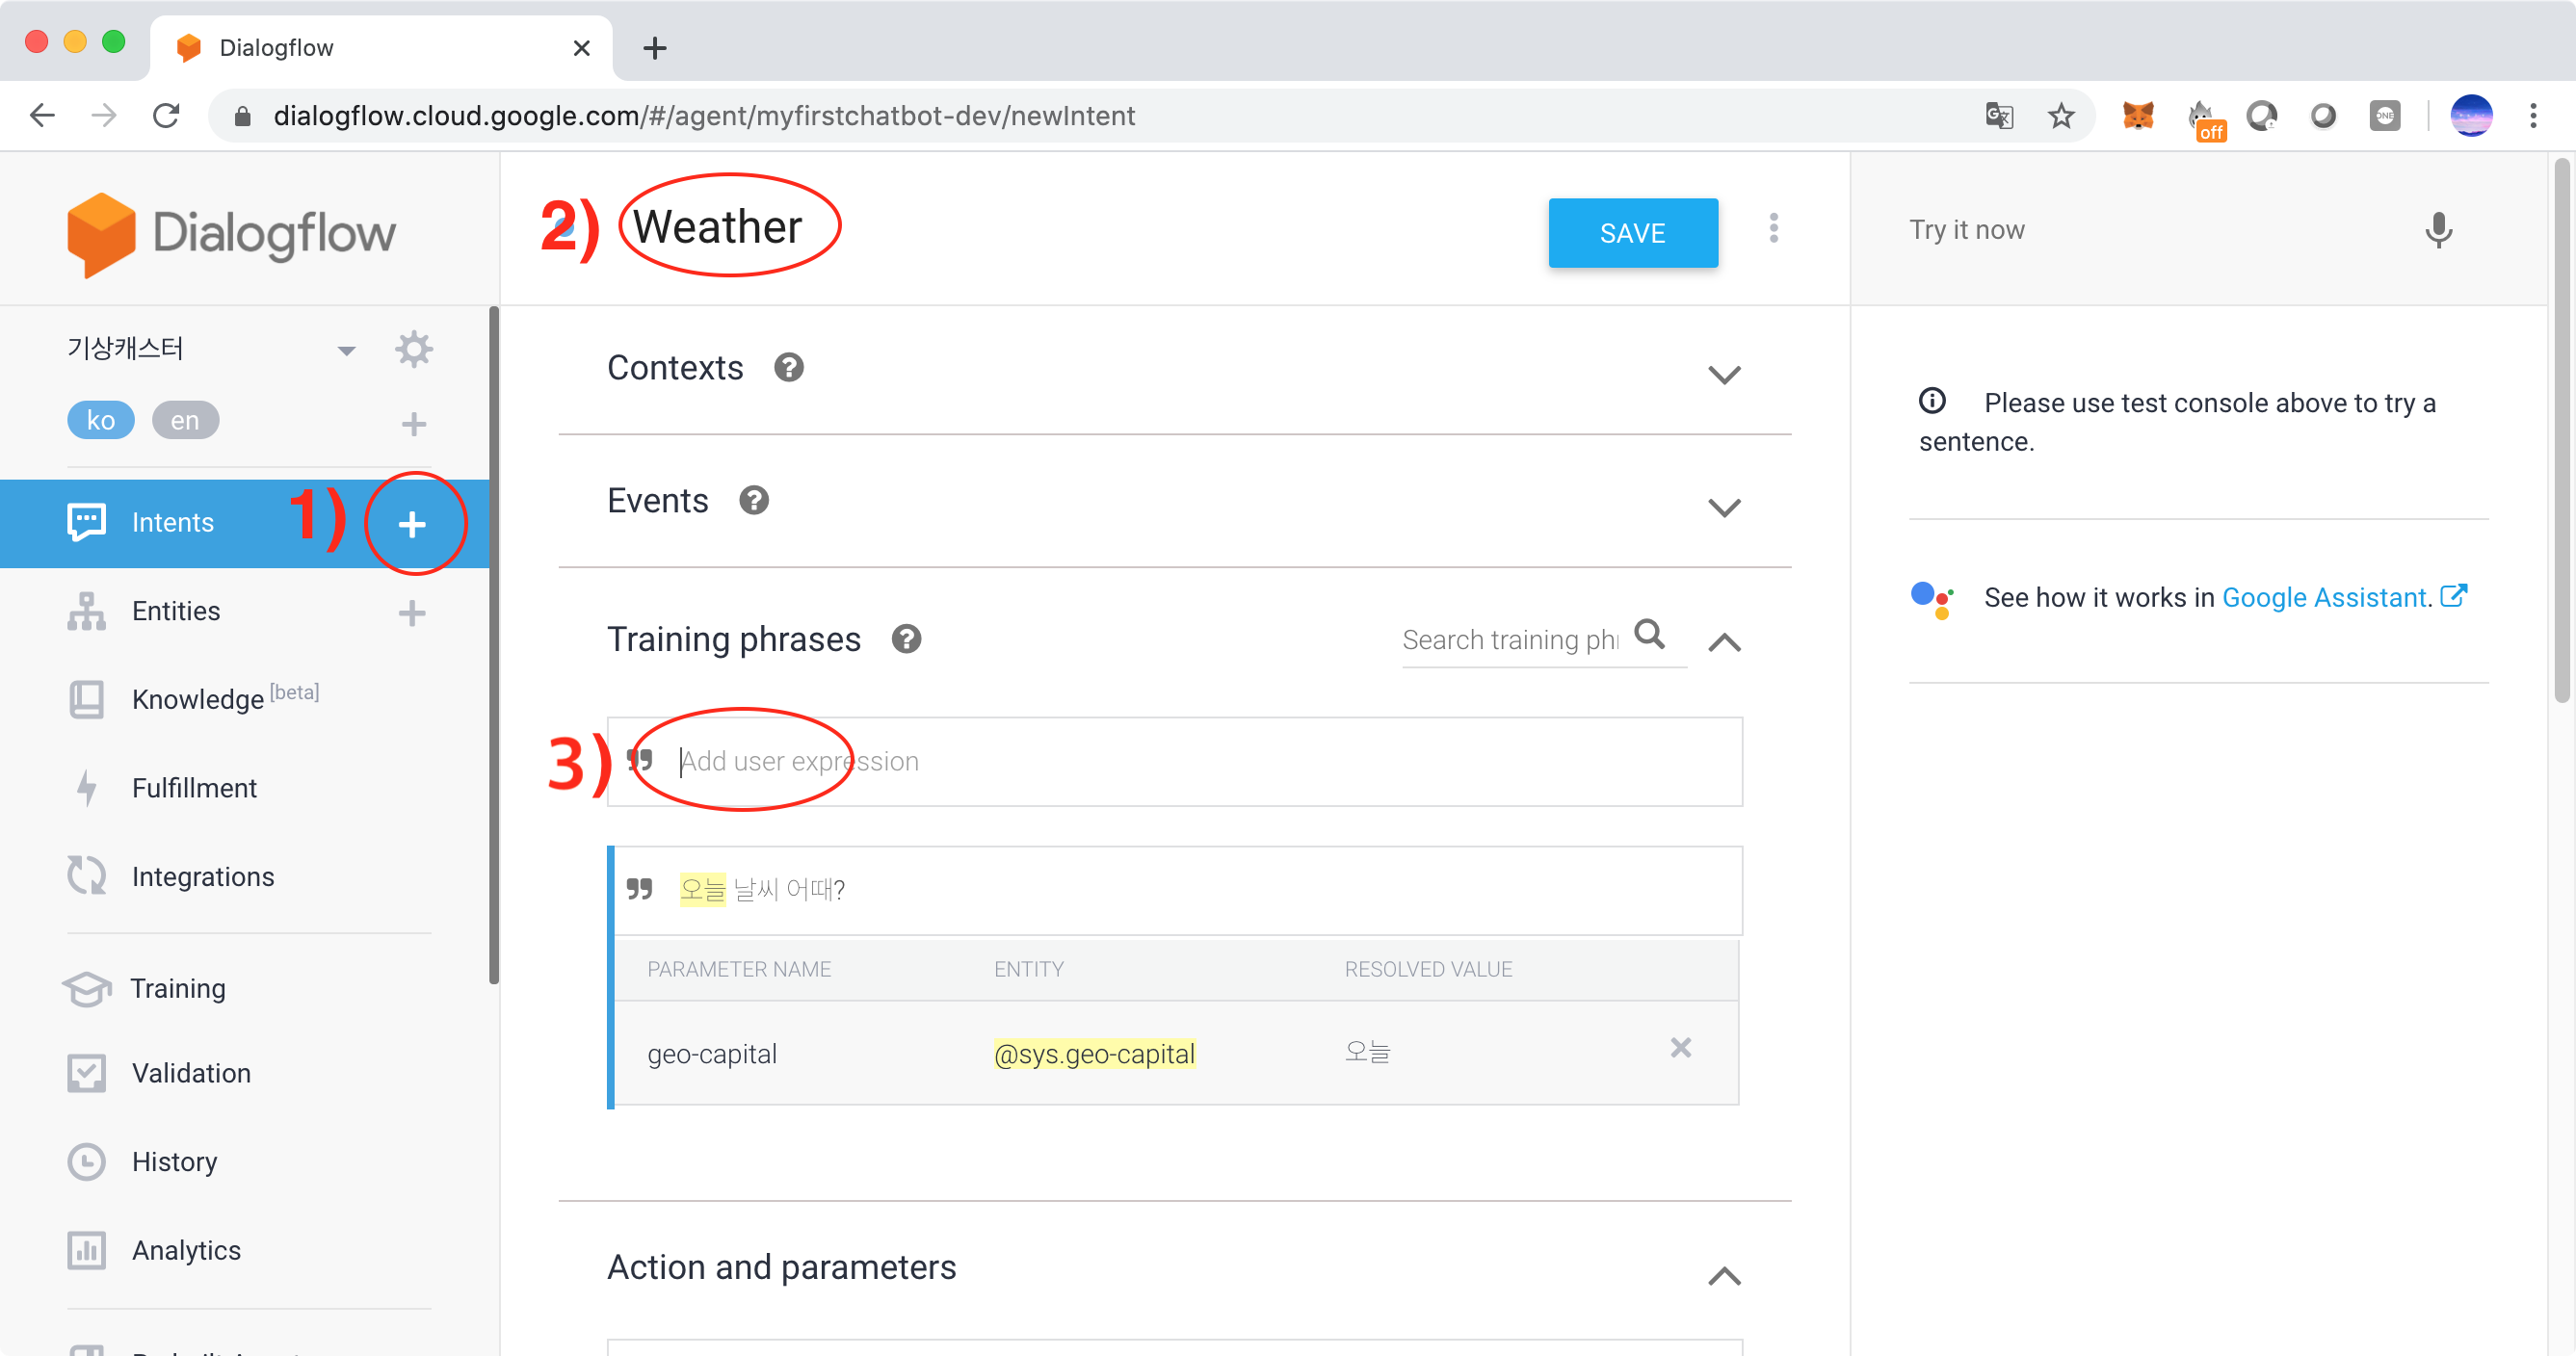Remove the geo-capital parameter row with X

[1680, 1048]
